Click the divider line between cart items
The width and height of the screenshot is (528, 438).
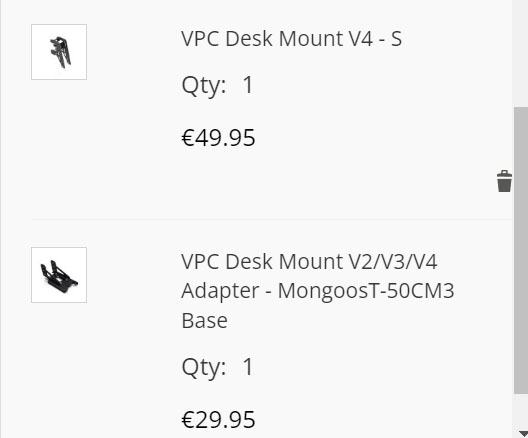pyautogui.click(x=272, y=219)
